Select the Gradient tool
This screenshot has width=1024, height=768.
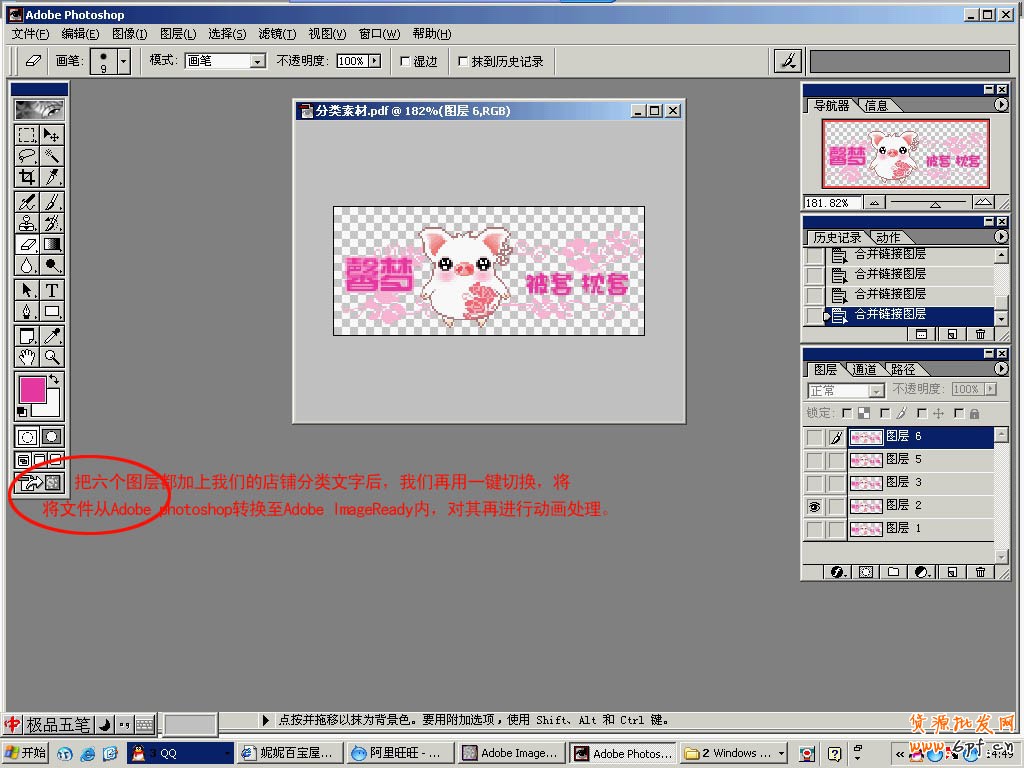tap(52, 244)
